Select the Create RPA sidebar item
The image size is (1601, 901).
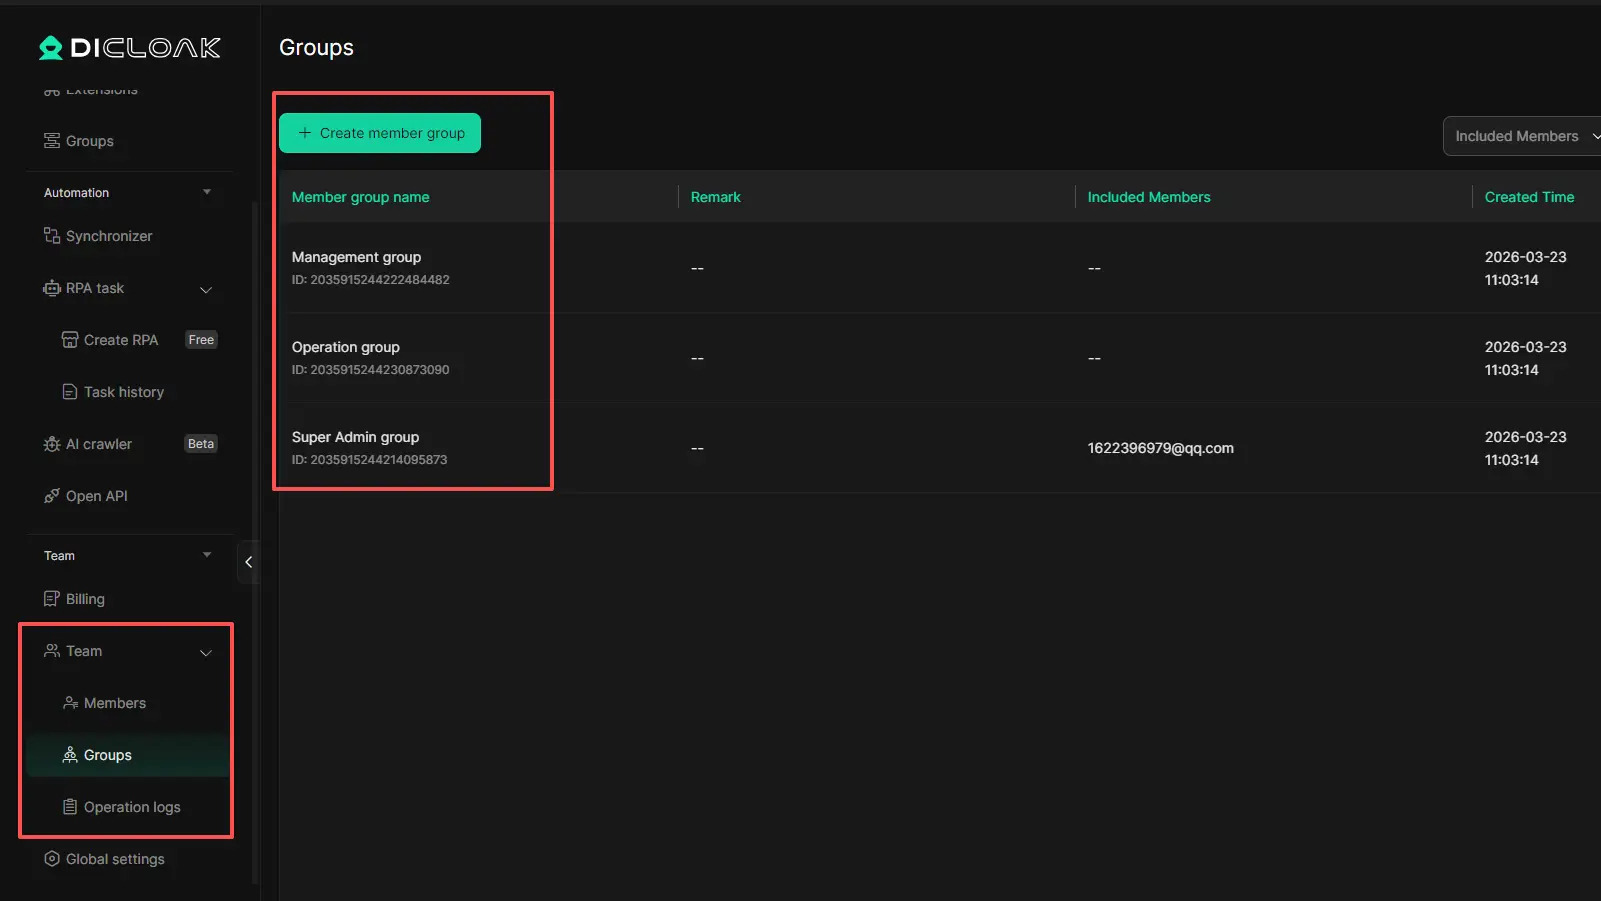(x=120, y=340)
